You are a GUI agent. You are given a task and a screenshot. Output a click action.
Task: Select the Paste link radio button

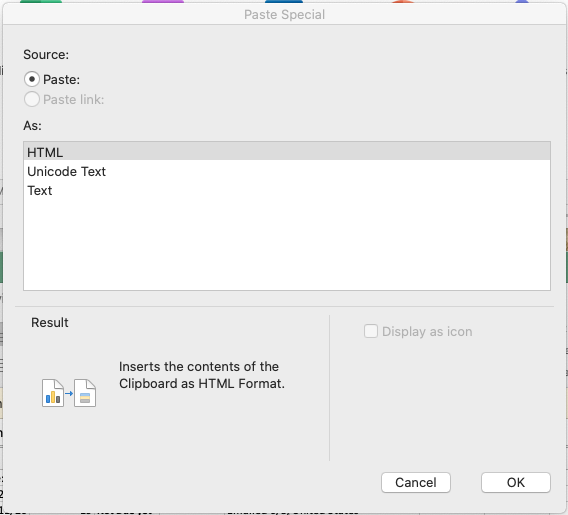coord(32,99)
